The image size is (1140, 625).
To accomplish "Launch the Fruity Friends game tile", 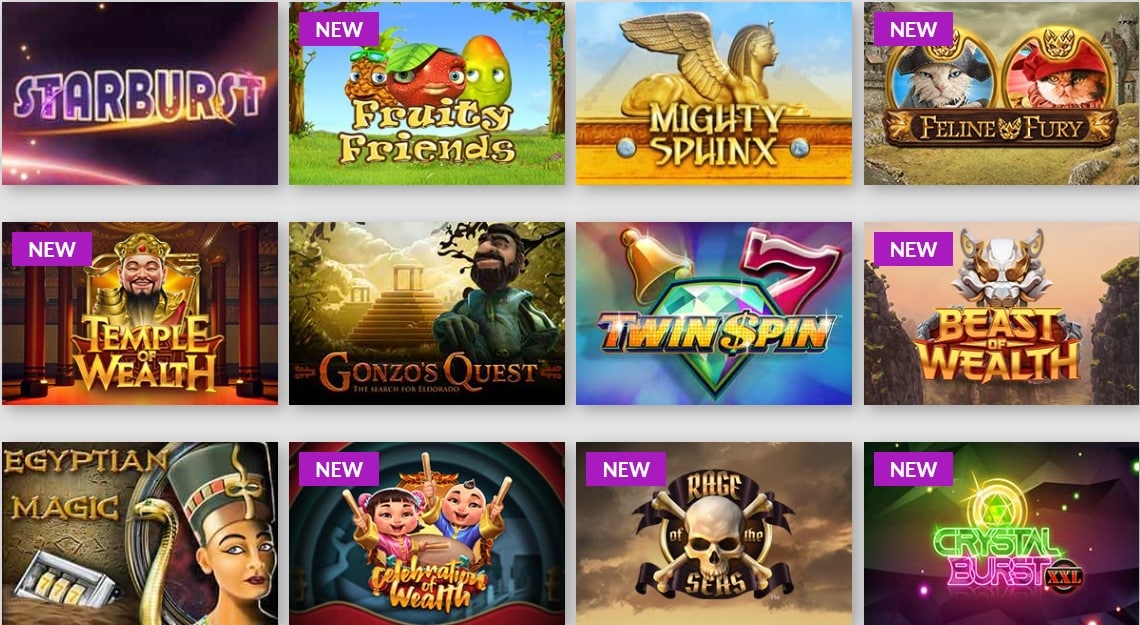I will click(x=427, y=93).
